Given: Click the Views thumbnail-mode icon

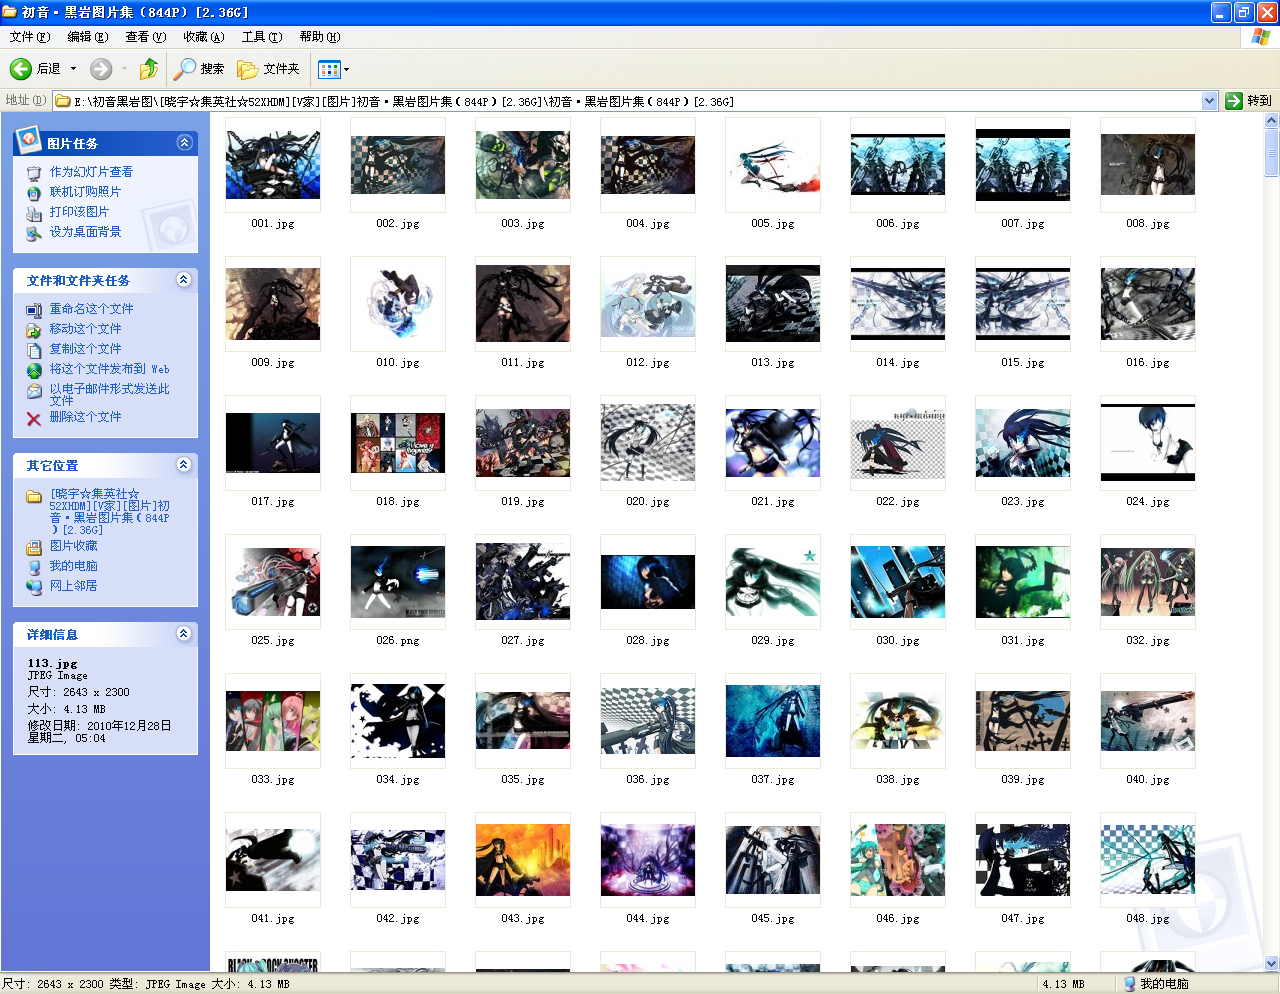Looking at the screenshot, I should [328, 69].
